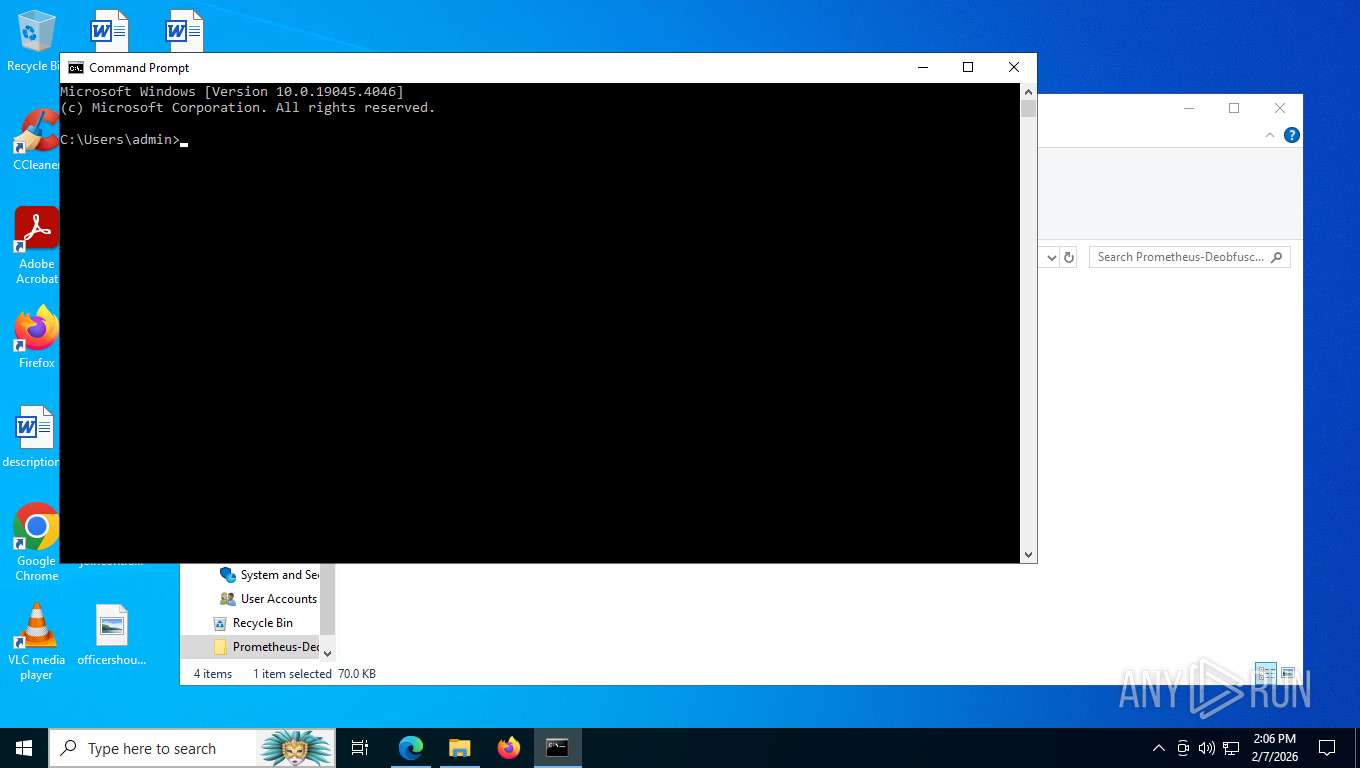Screen dimensions: 1360x768
Task: Select System and Security in navigation pane
Action: (269, 575)
